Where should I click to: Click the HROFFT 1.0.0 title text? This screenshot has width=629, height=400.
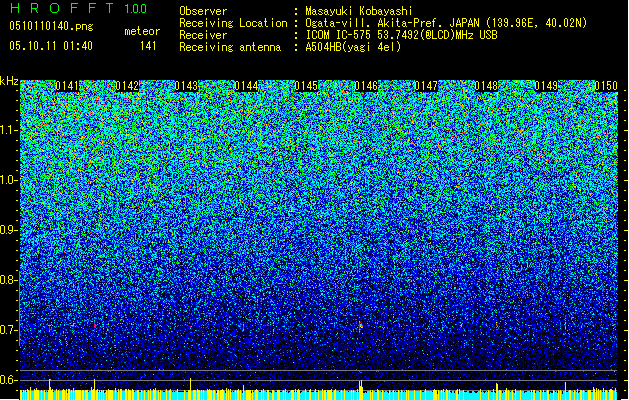78,8
